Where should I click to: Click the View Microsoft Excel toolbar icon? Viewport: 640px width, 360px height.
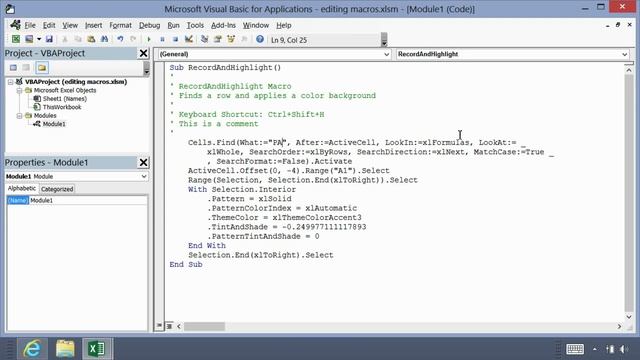pyautogui.click(x=16, y=39)
